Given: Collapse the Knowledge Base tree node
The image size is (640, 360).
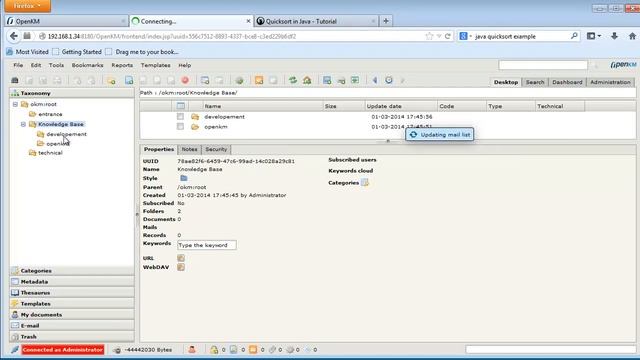Looking at the screenshot, I should [x=23, y=124].
